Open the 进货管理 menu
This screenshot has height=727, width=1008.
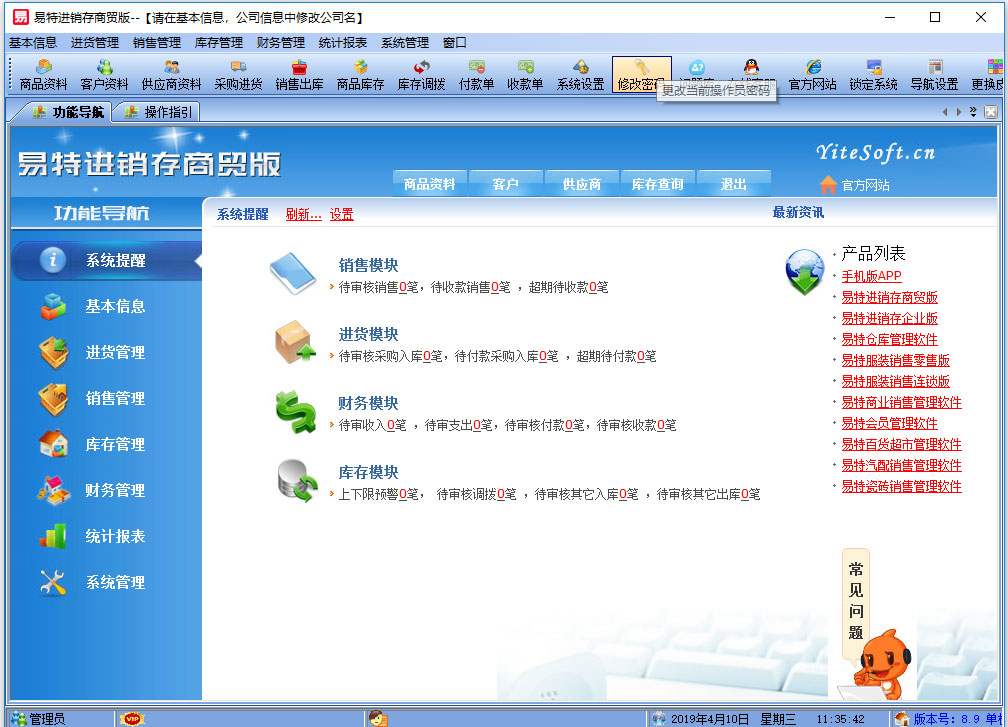tap(94, 42)
